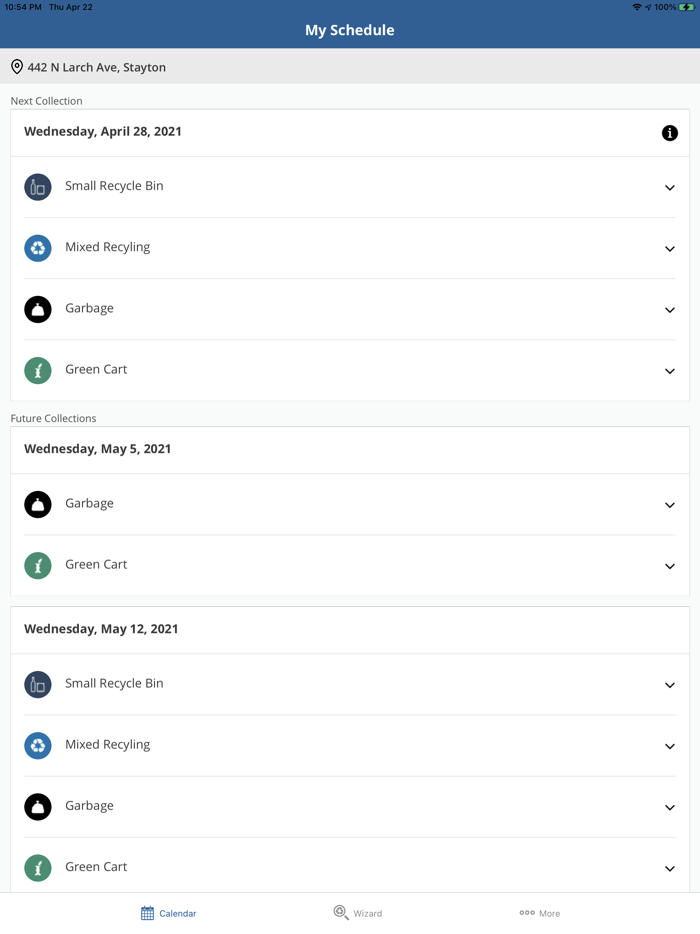Tap the black Garbage icon under April 28
Image resolution: width=700 pixels, height=934 pixels.
[x=38, y=309]
